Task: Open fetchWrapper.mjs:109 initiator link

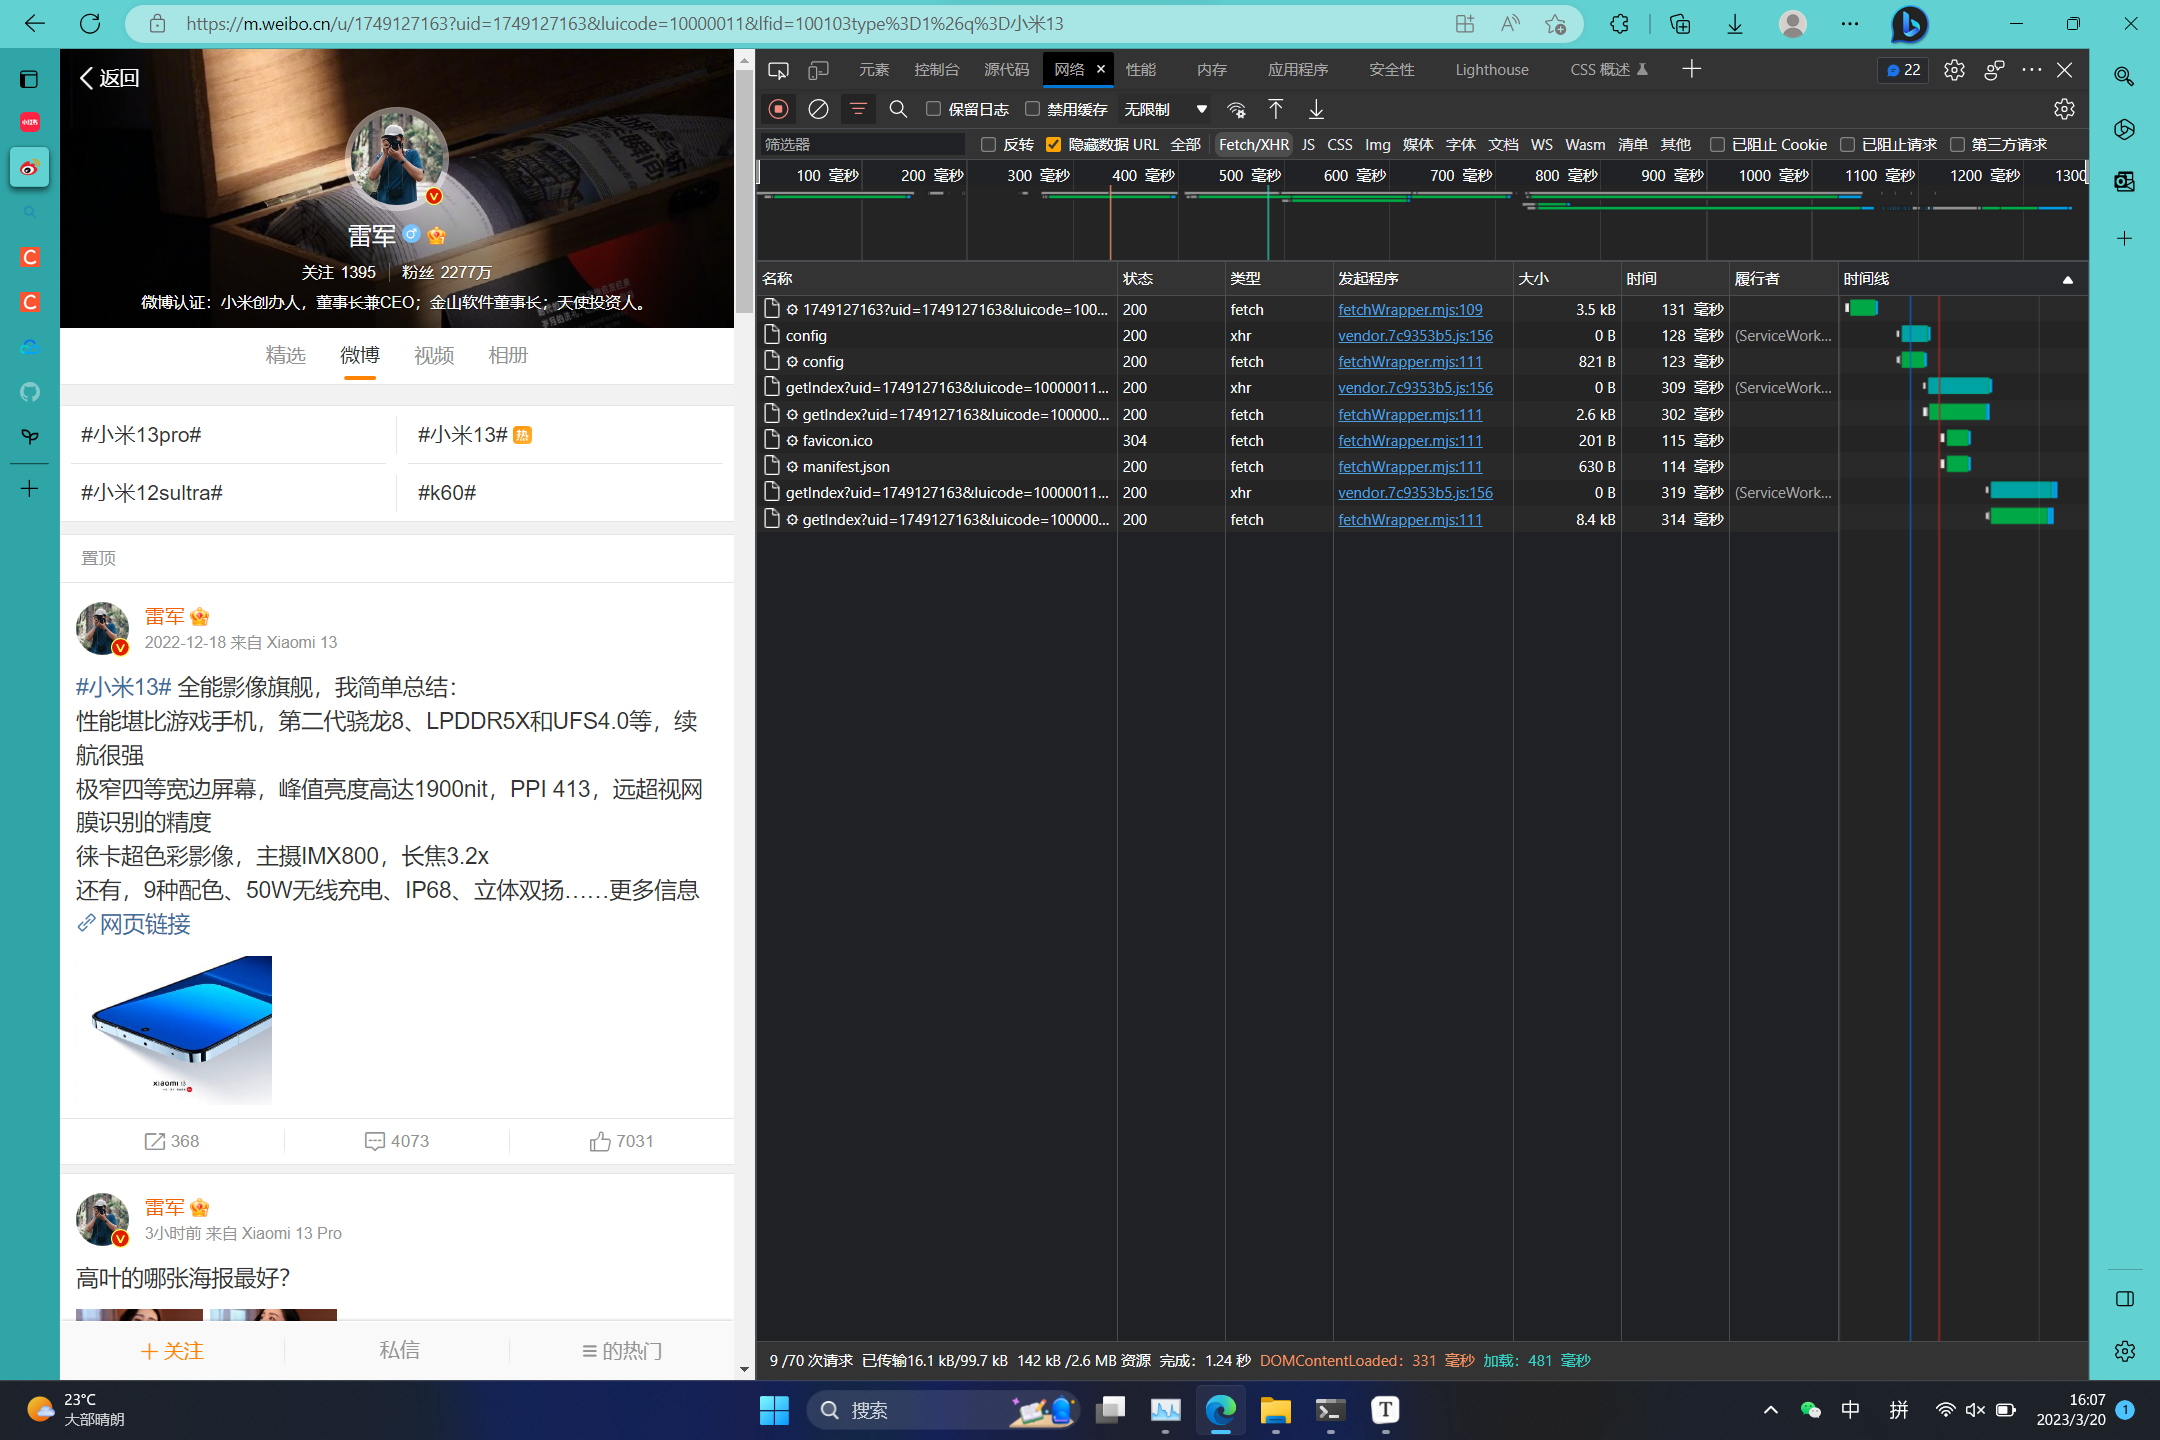Action: [x=1410, y=310]
